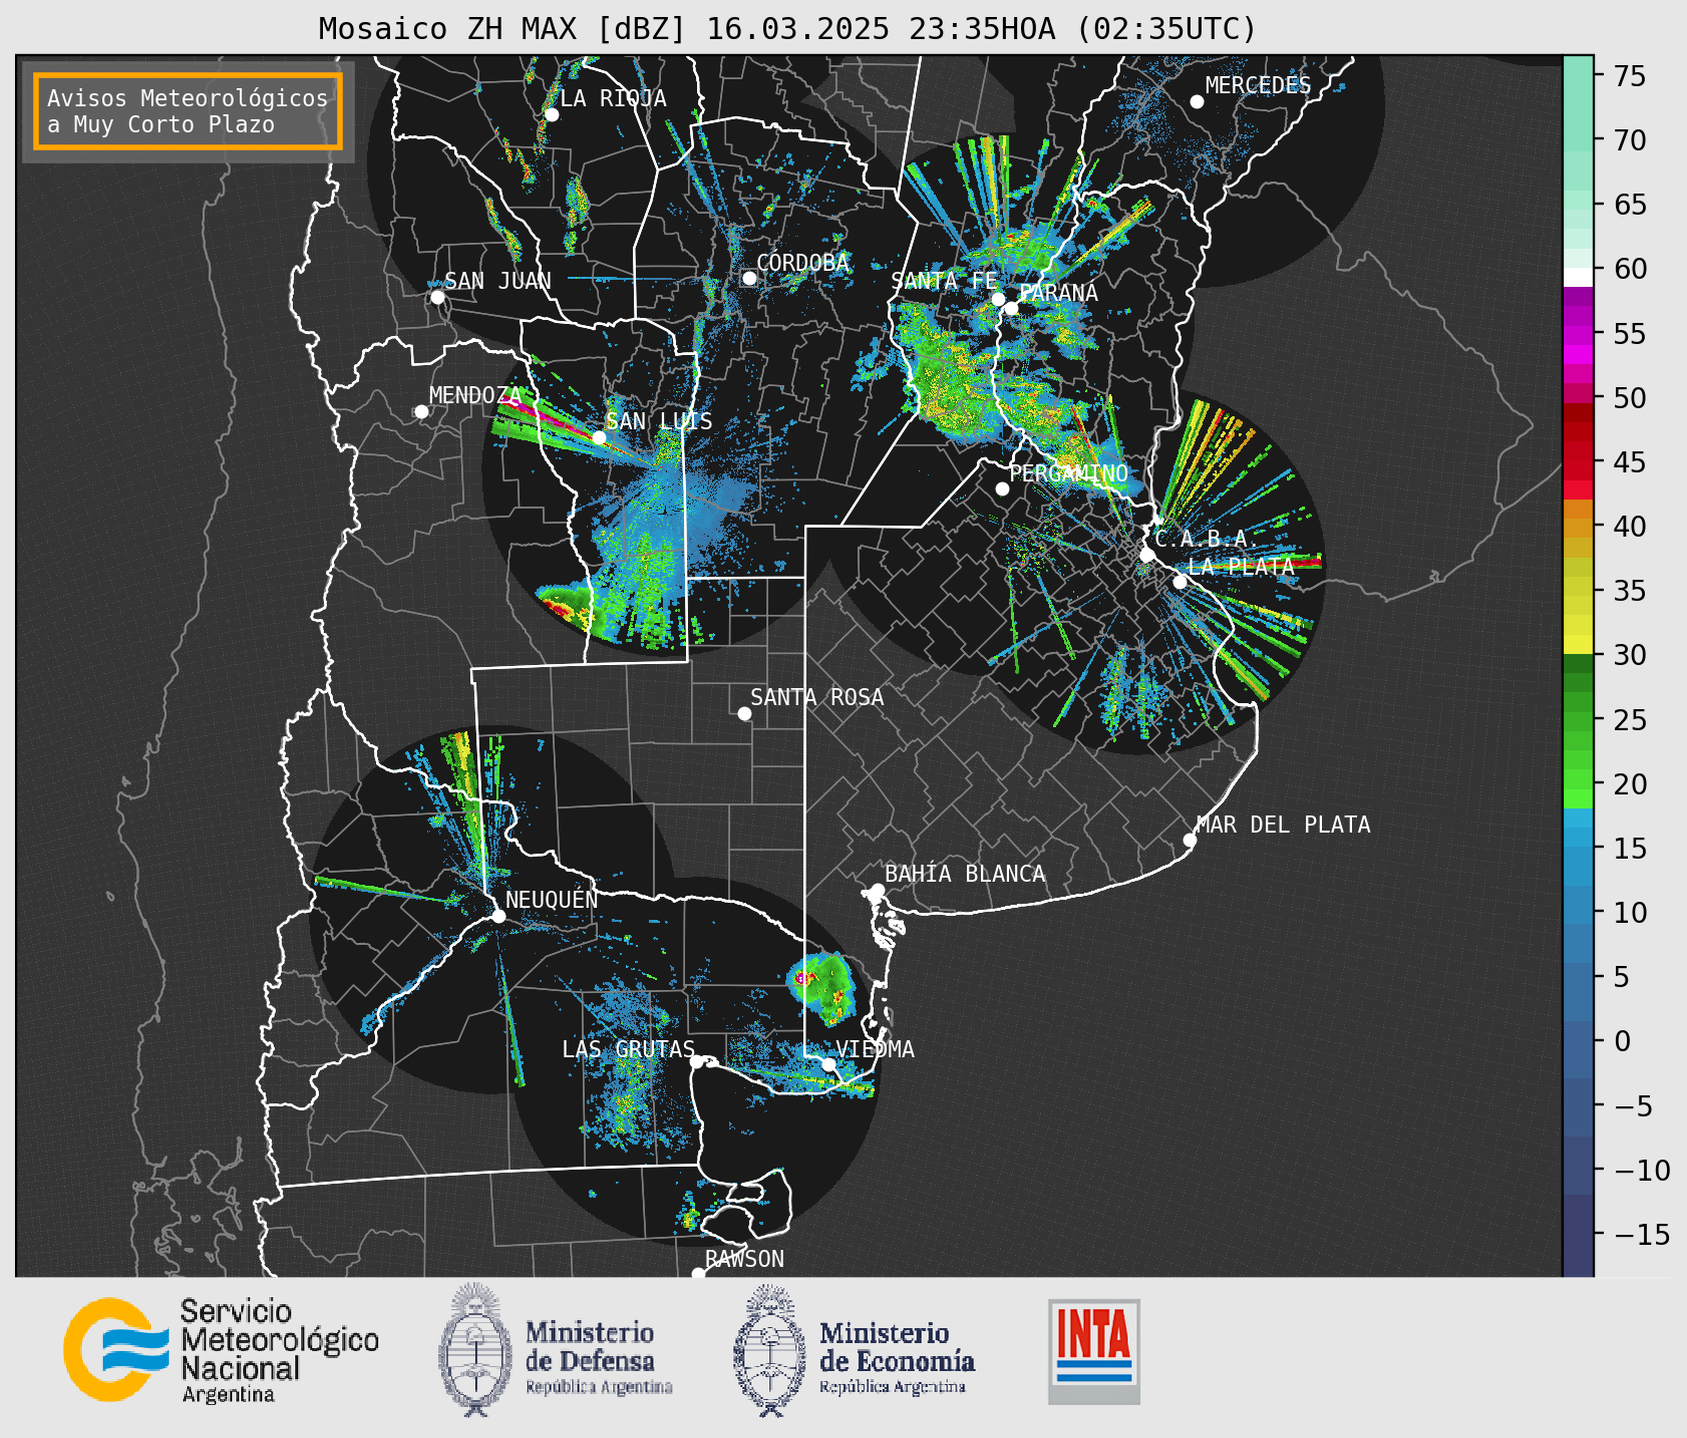Click the Paraná city marker

(x=1011, y=308)
